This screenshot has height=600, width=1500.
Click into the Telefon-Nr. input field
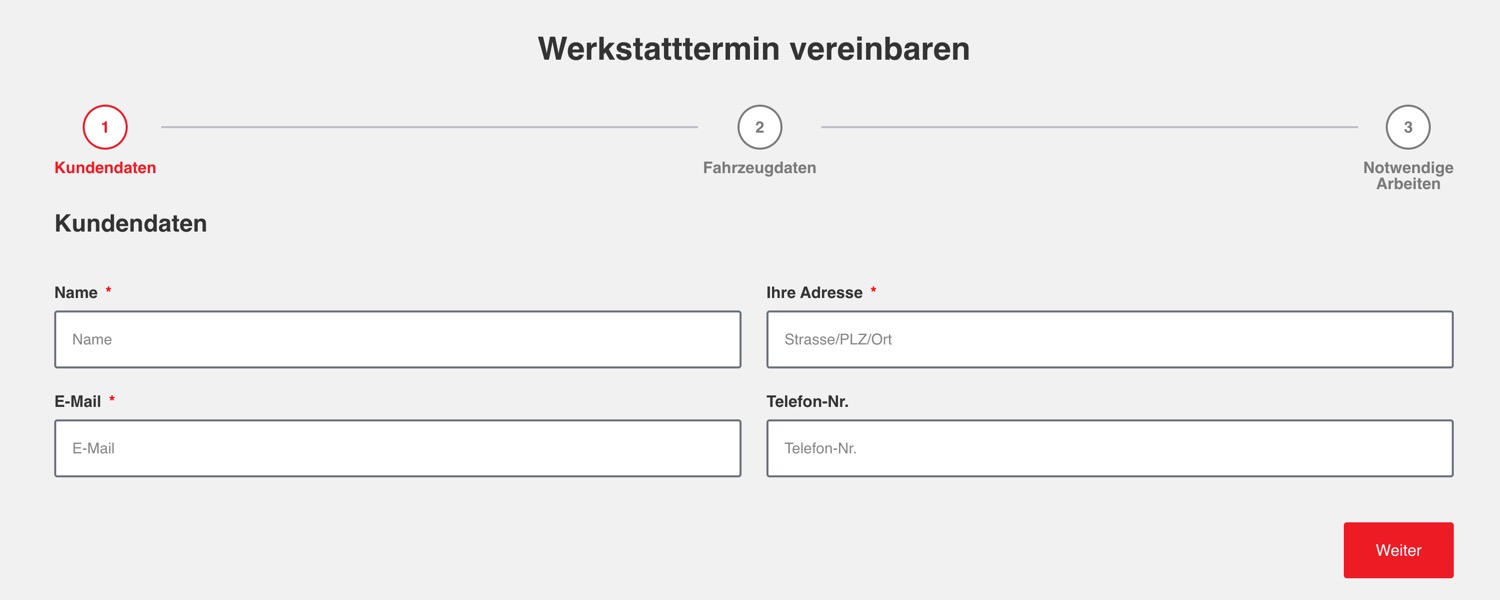point(1109,448)
